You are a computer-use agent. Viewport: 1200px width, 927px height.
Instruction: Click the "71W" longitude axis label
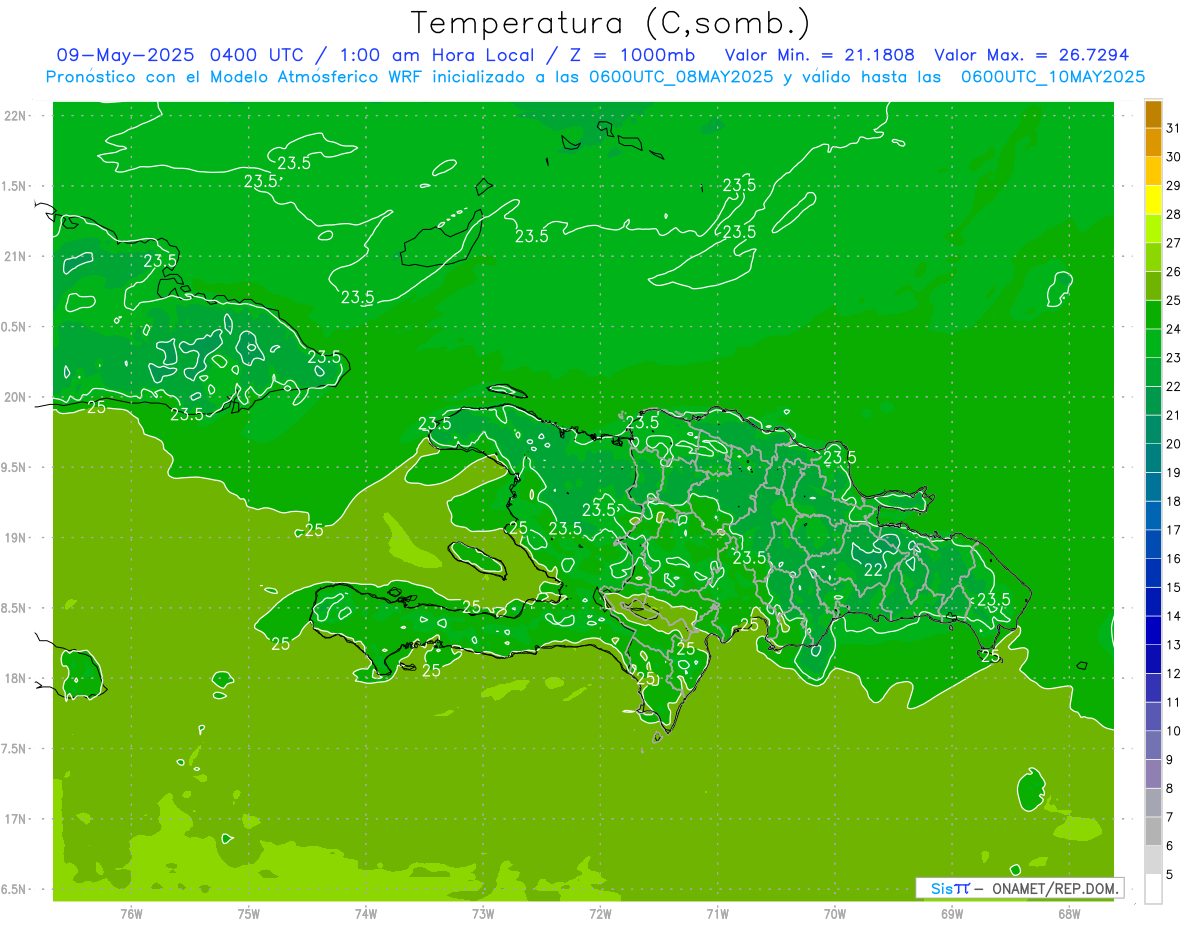[717, 914]
